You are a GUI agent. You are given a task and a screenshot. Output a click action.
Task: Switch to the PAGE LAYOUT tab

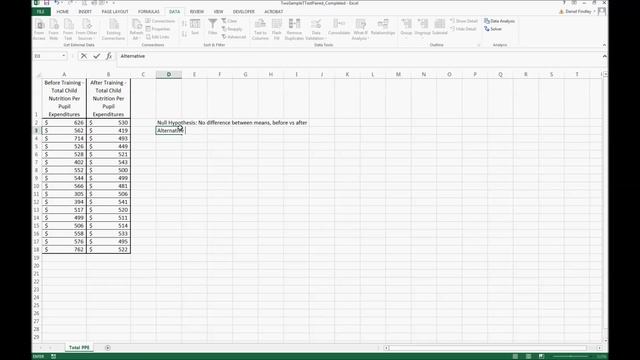[x=115, y=12]
